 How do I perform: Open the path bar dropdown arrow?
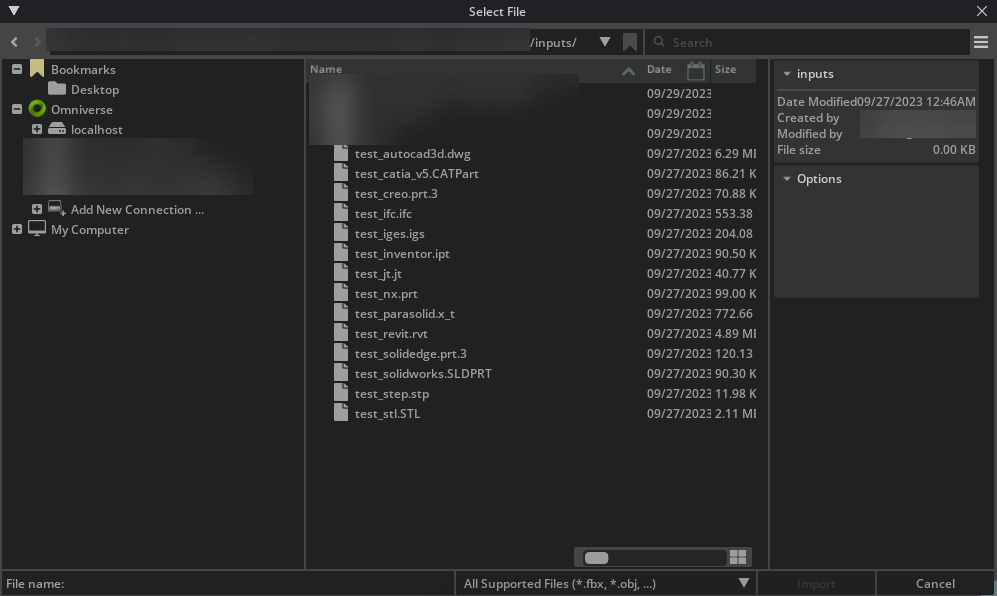(x=605, y=42)
